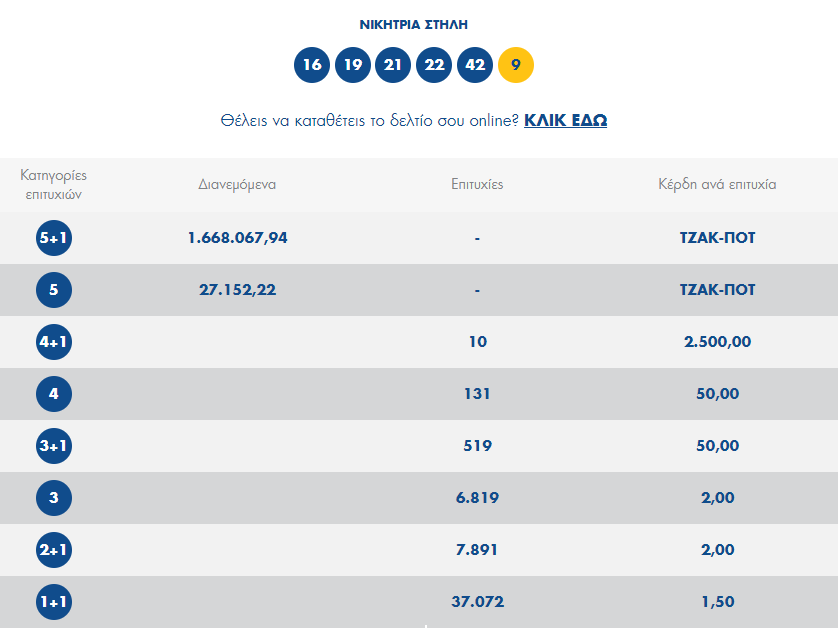
Task: Click the 5+1 category badge
Action: pyautogui.click(x=53, y=238)
